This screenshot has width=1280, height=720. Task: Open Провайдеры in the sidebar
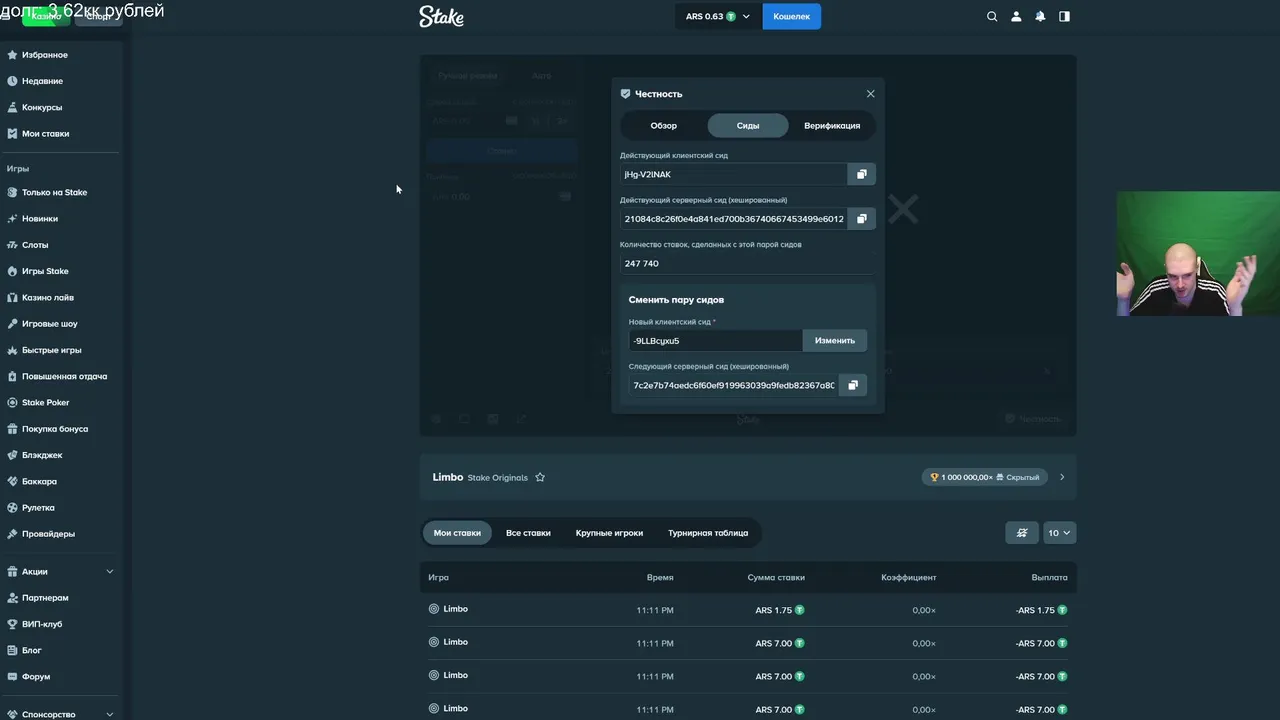48,534
